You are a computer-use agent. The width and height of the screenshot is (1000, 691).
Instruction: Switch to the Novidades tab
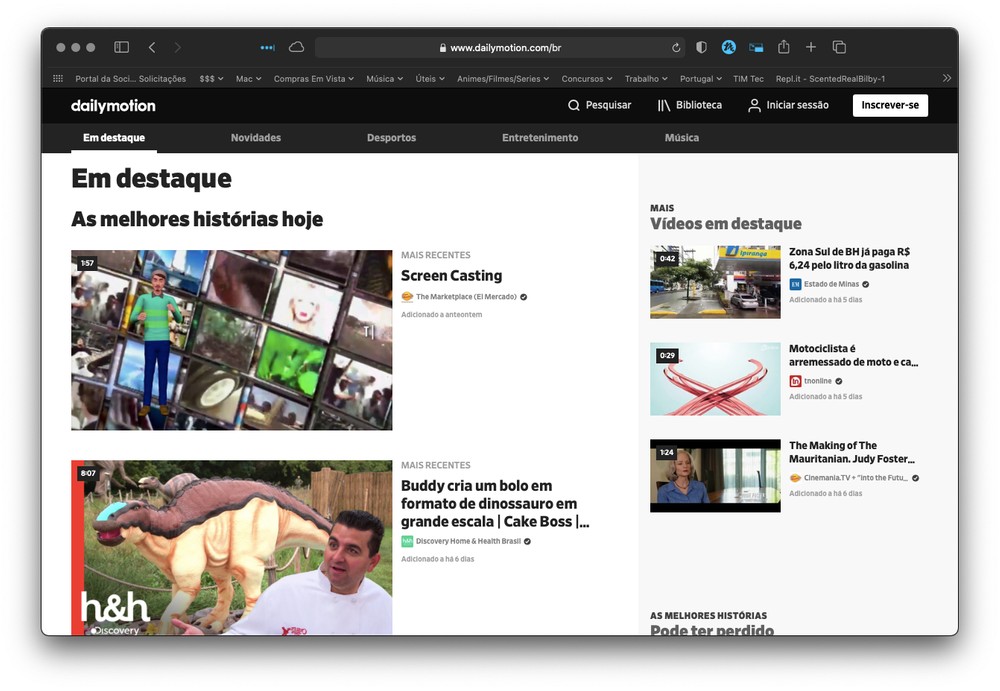pyautogui.click(x=256, y=138)
